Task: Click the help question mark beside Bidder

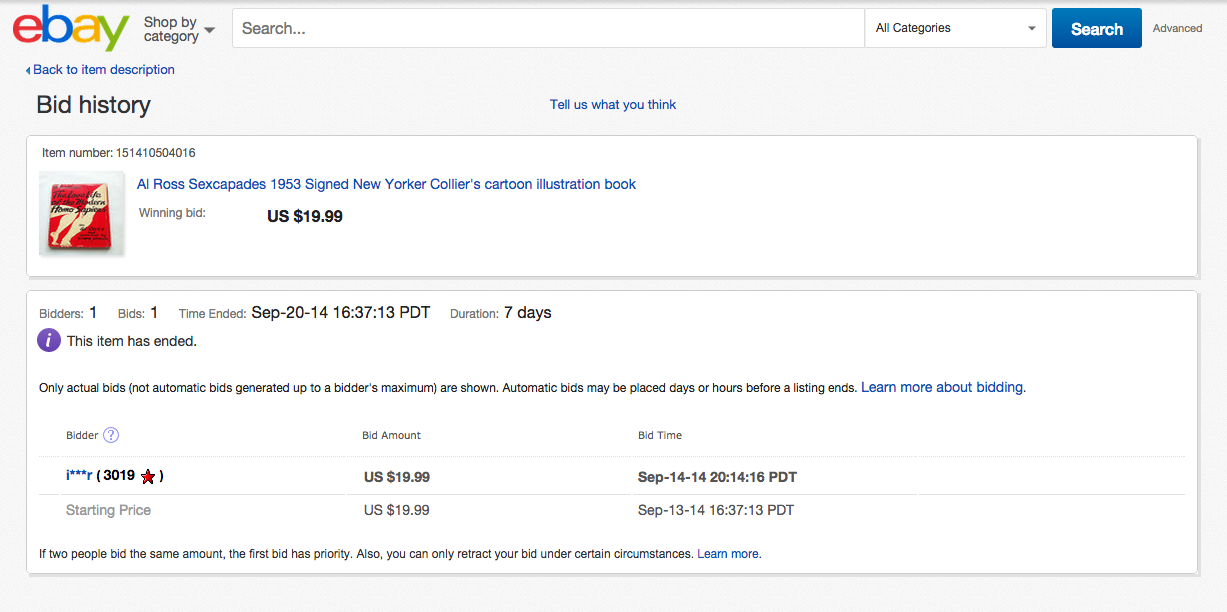Action: (x=111, y=435)
